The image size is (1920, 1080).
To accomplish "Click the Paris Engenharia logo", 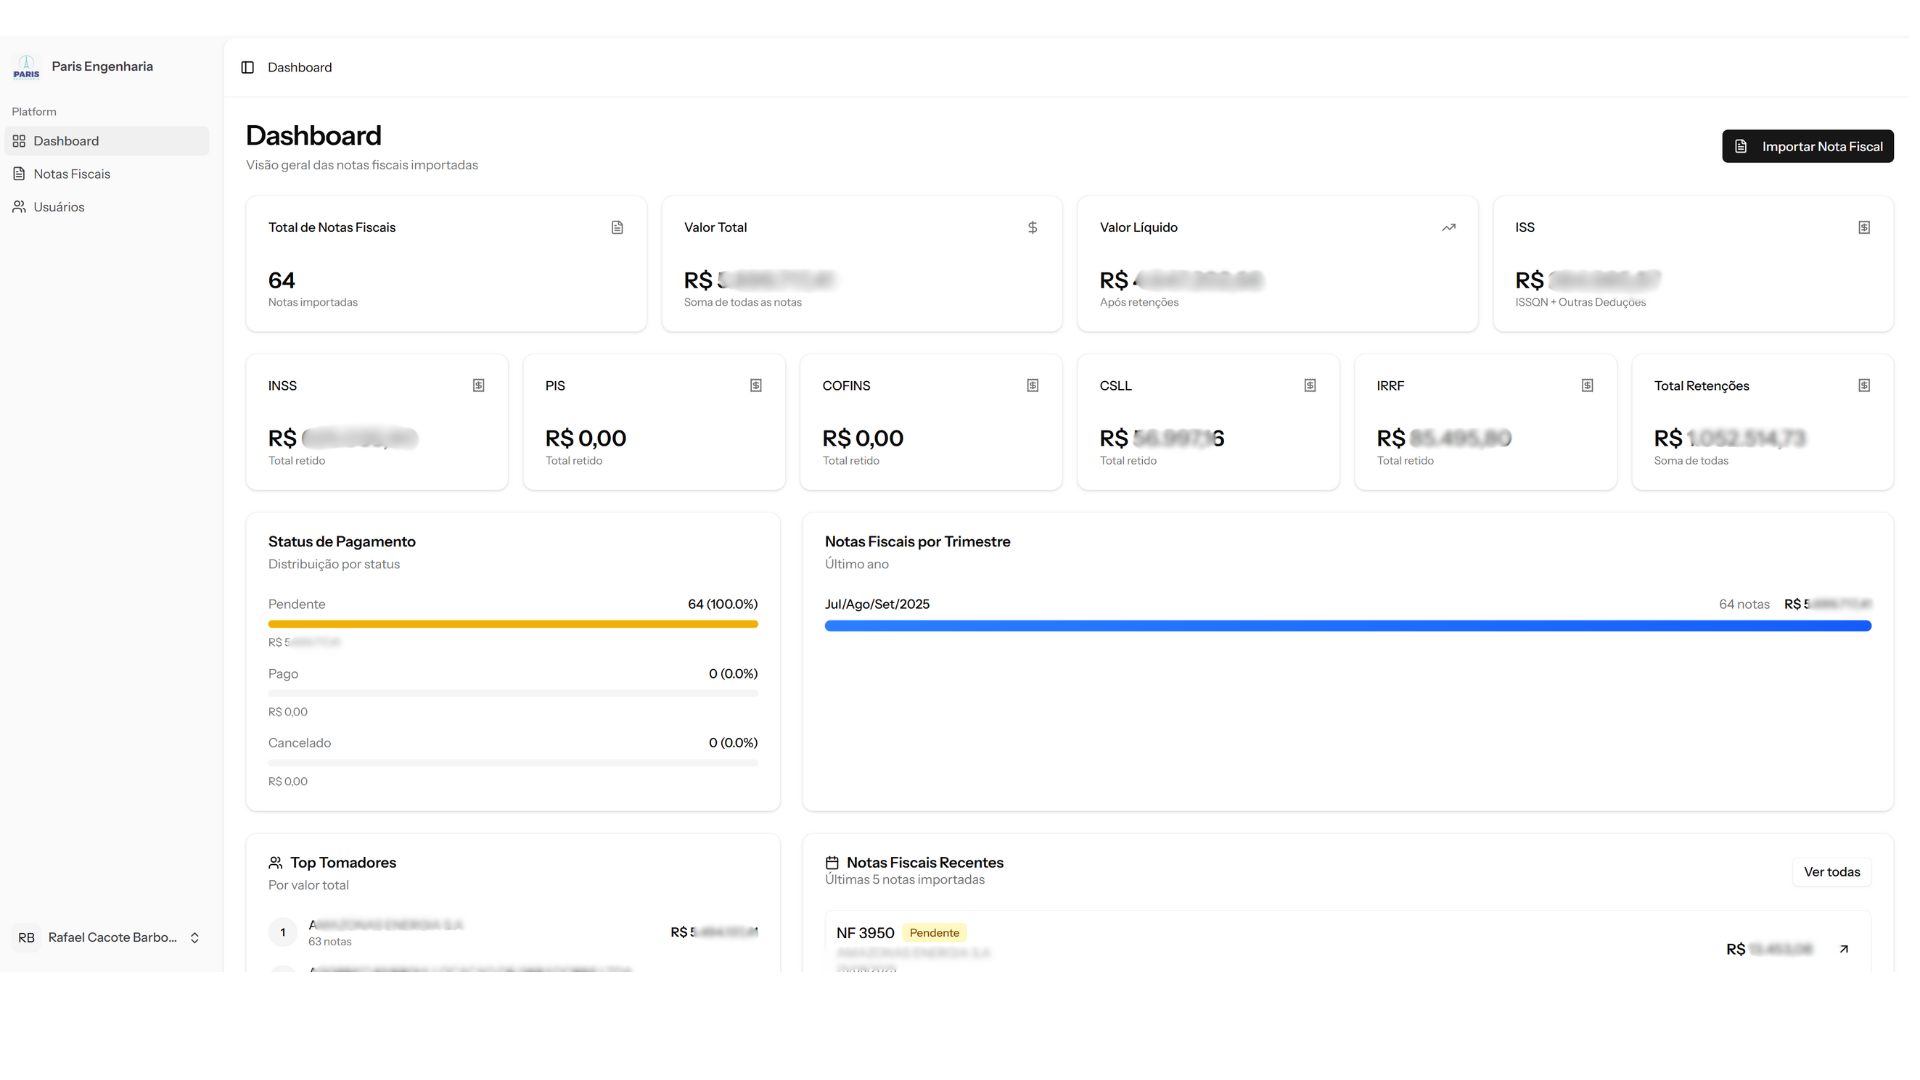I will point(26,67).
